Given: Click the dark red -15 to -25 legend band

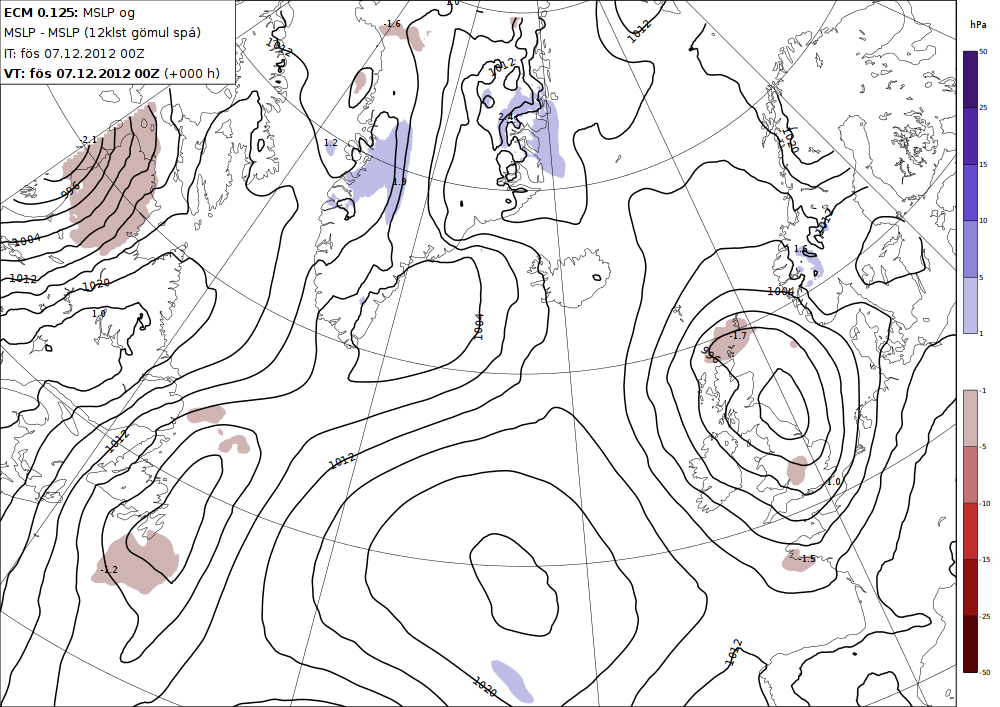Looking at the screenshot, I should 970,587.
